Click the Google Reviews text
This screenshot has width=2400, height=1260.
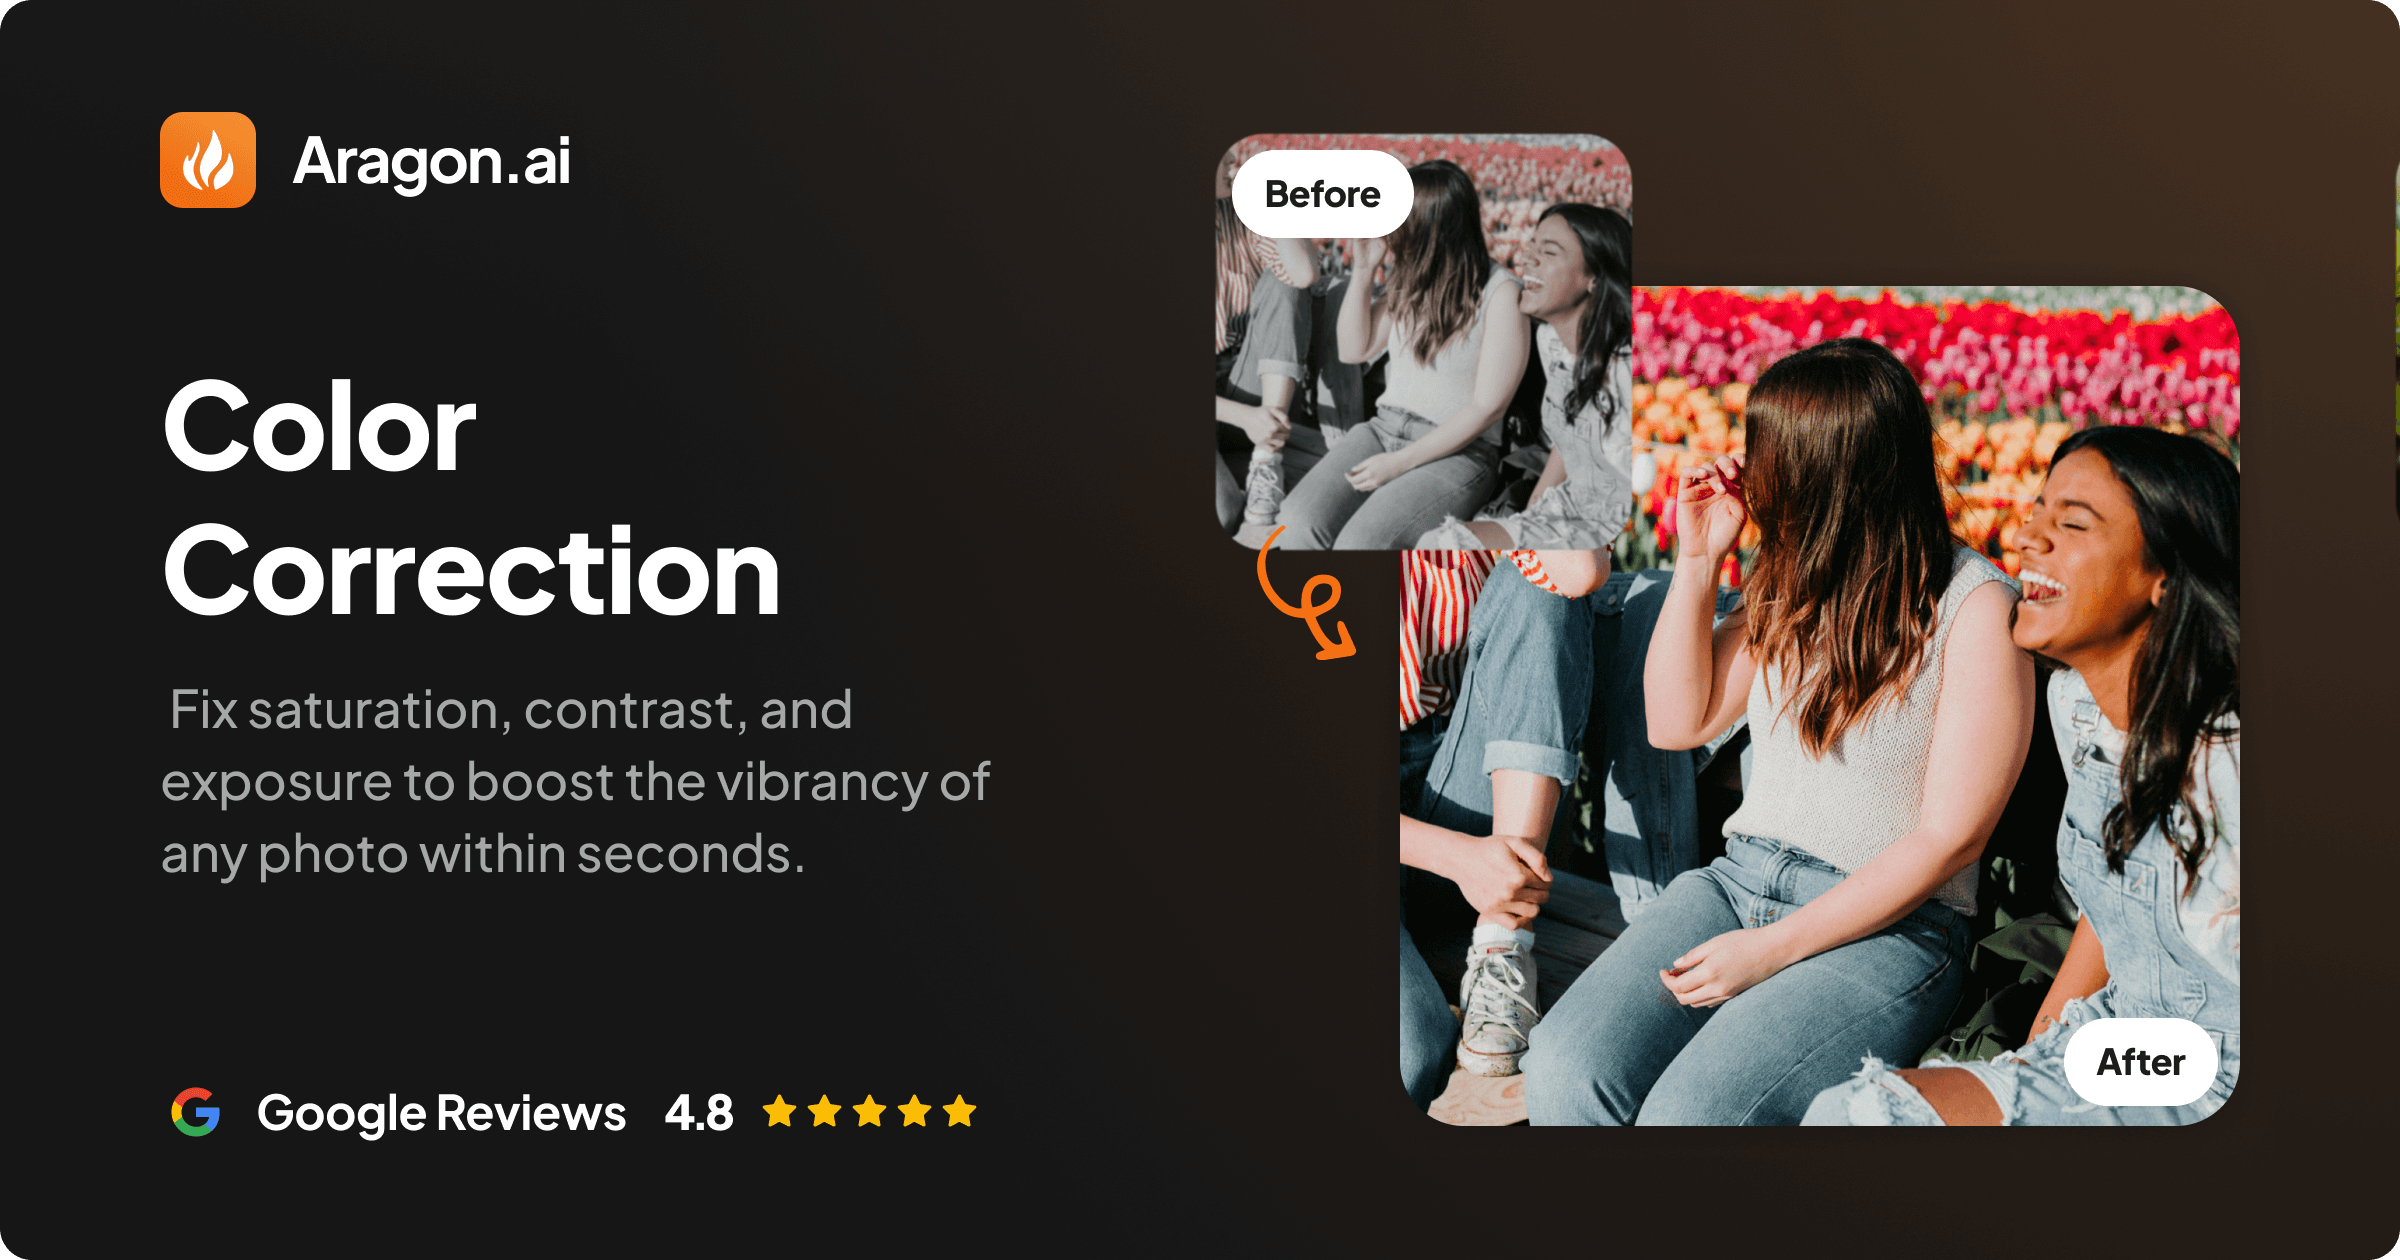[441, 1114]
